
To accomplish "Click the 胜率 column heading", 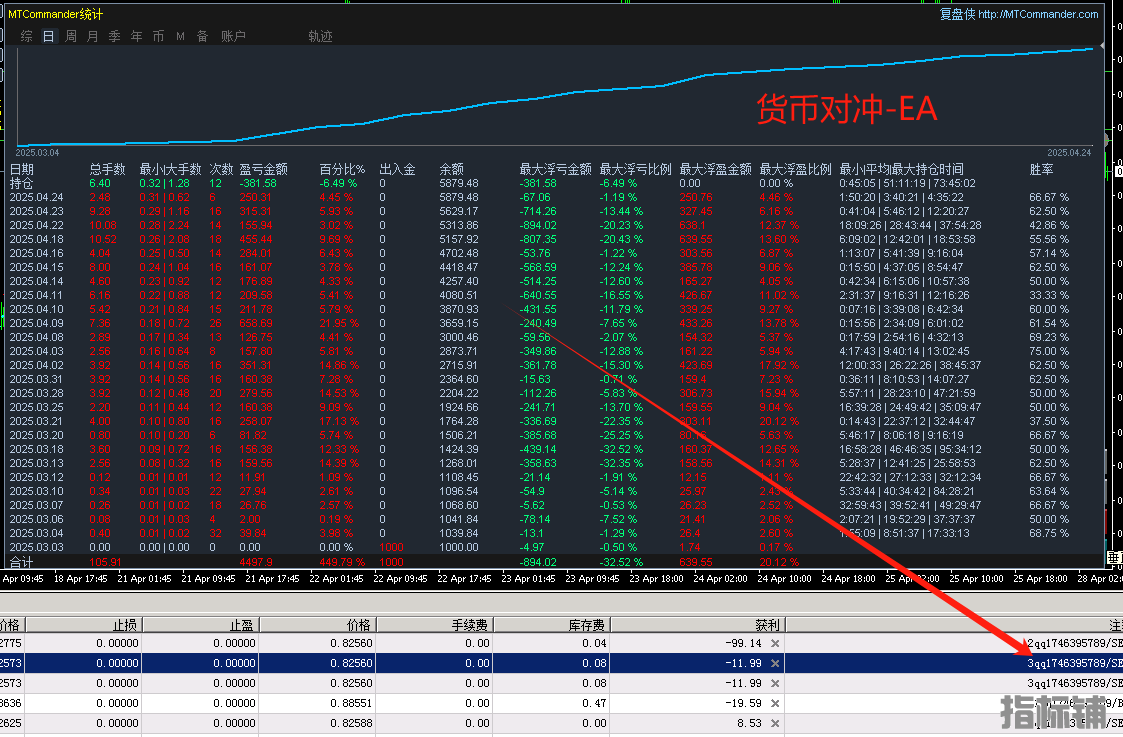I will click(1041, 169).
